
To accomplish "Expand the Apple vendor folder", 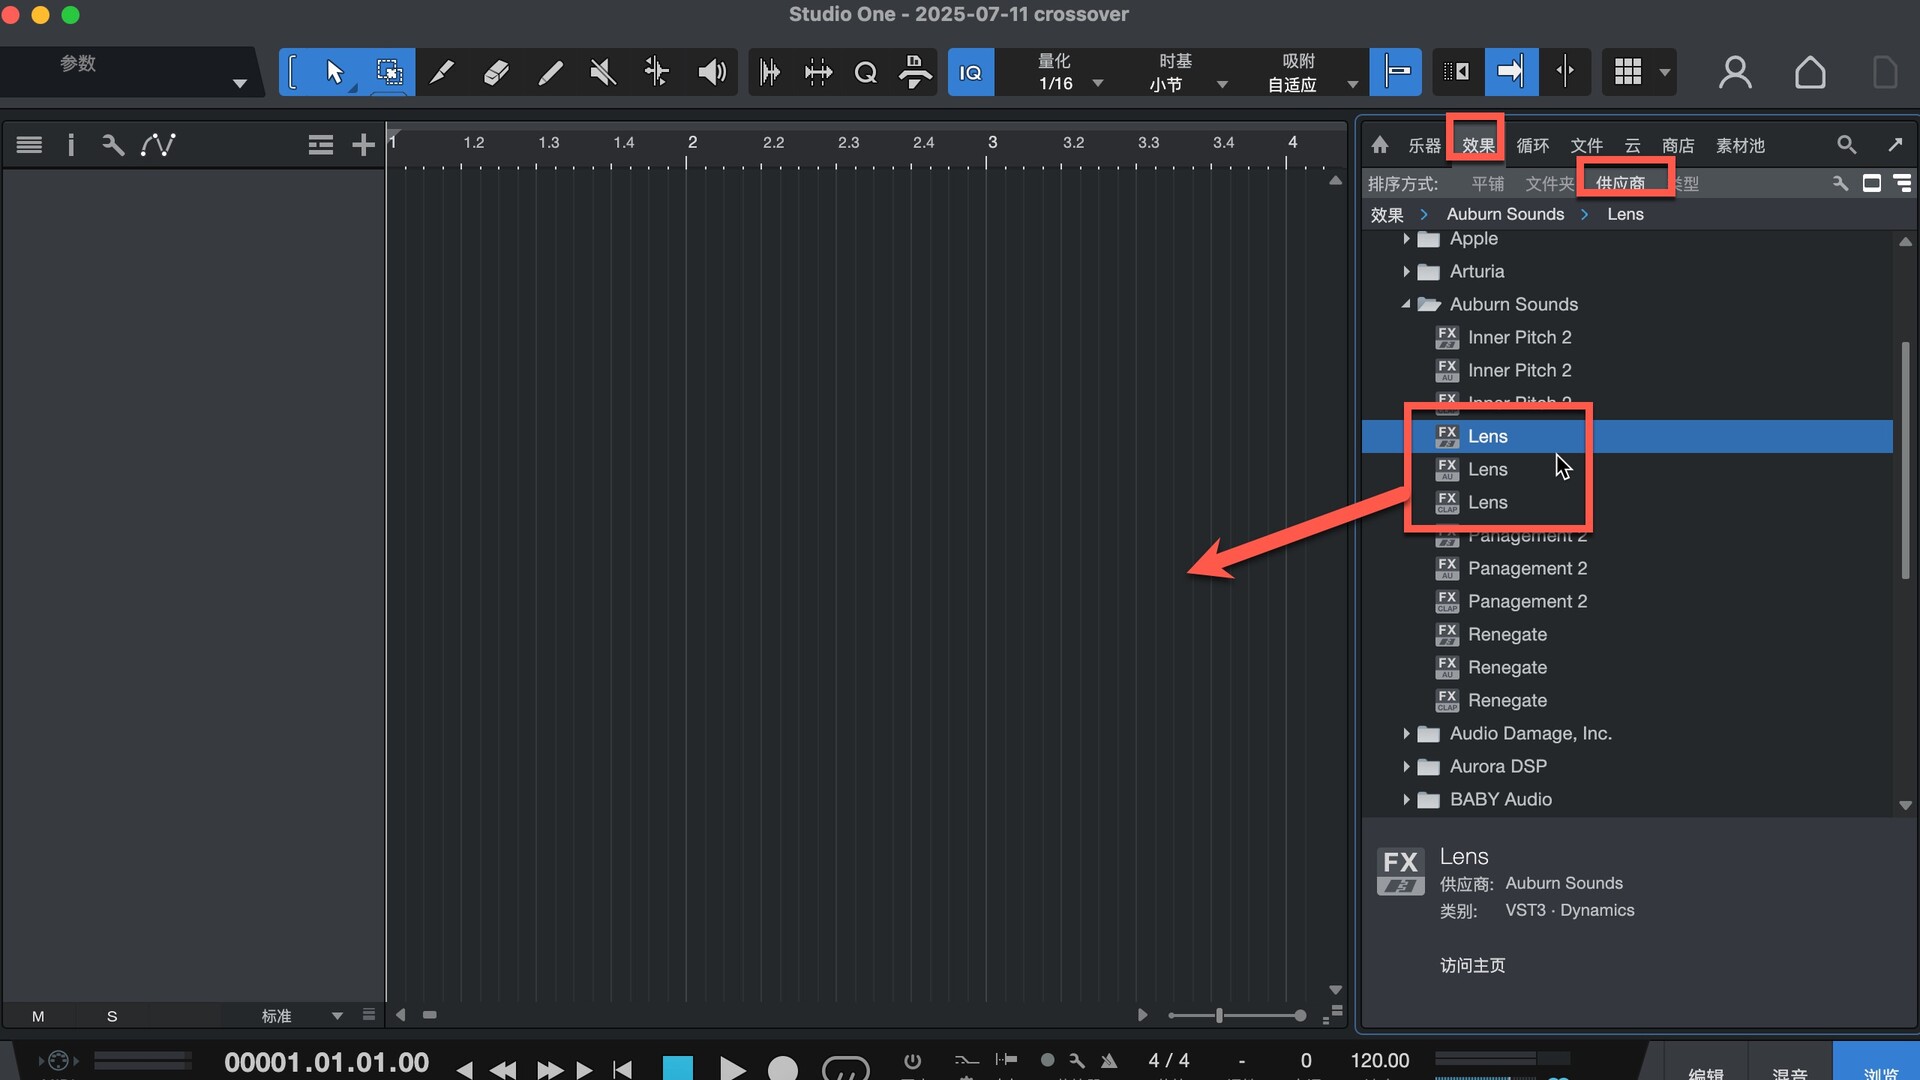I will coord(1406,238).
